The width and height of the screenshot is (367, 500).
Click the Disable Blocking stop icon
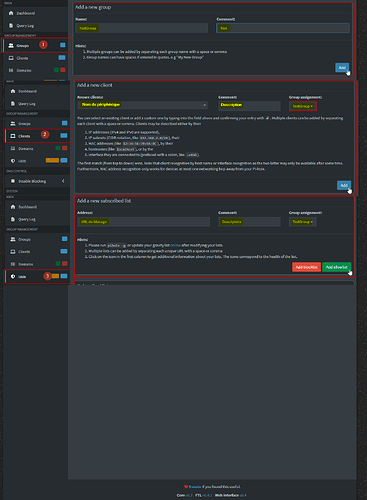(x=13, y=181)
